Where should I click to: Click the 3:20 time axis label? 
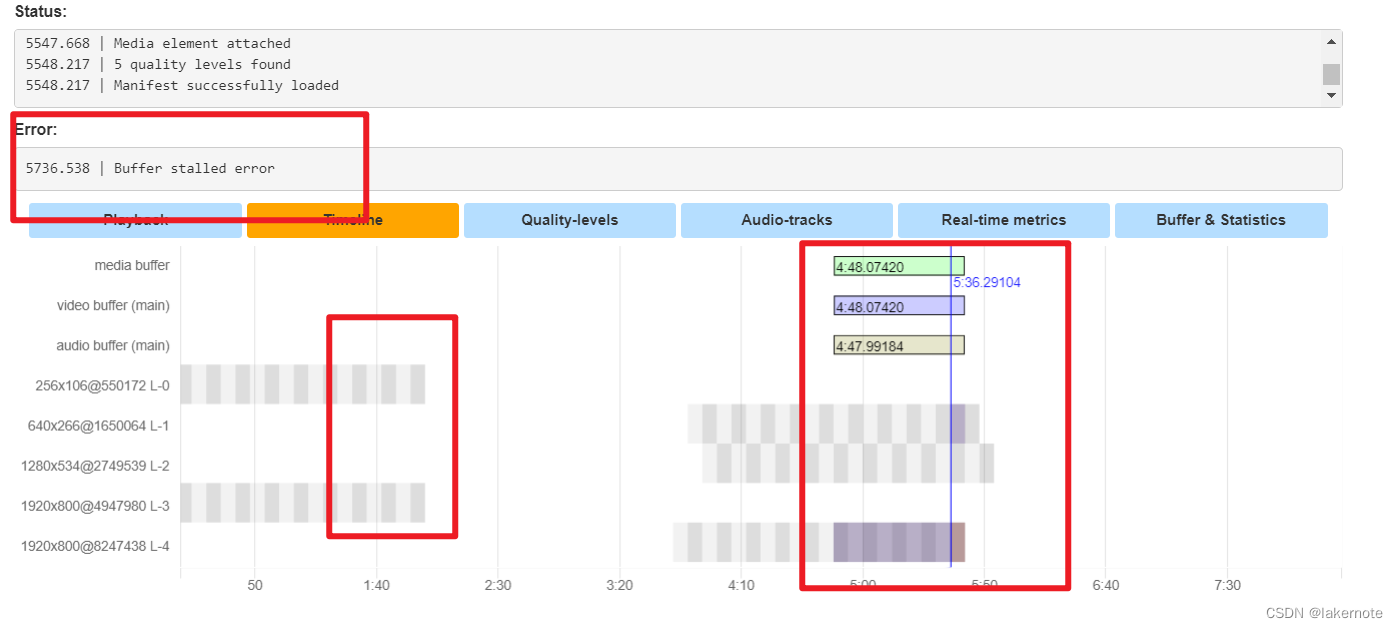pos(620,585)
